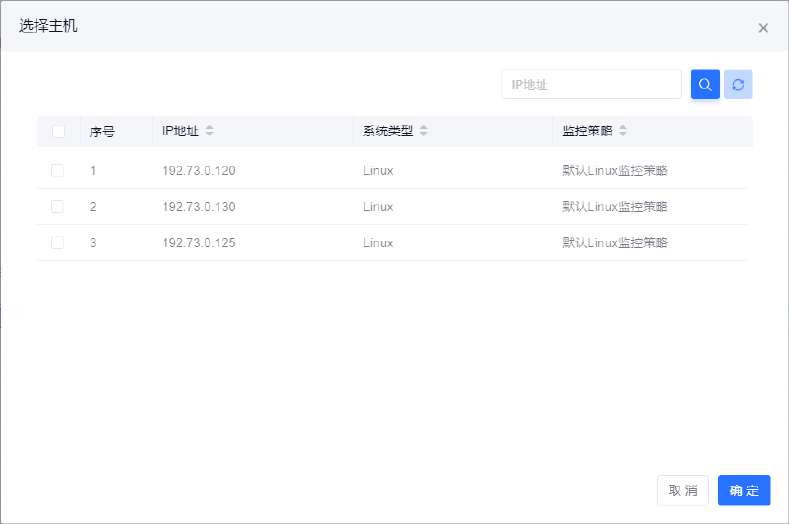This screenshot has width=789, height=524.
Task: Select the 192.73.0.130 IP address cell
Action: tap(198, 207)
